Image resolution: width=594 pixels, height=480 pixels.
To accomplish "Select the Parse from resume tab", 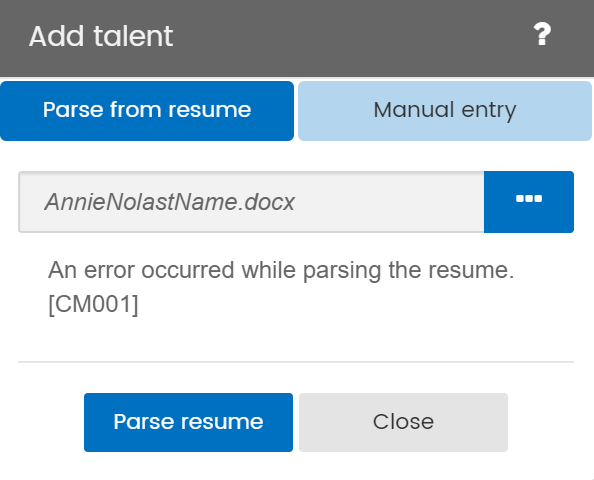I will (147, 111).
